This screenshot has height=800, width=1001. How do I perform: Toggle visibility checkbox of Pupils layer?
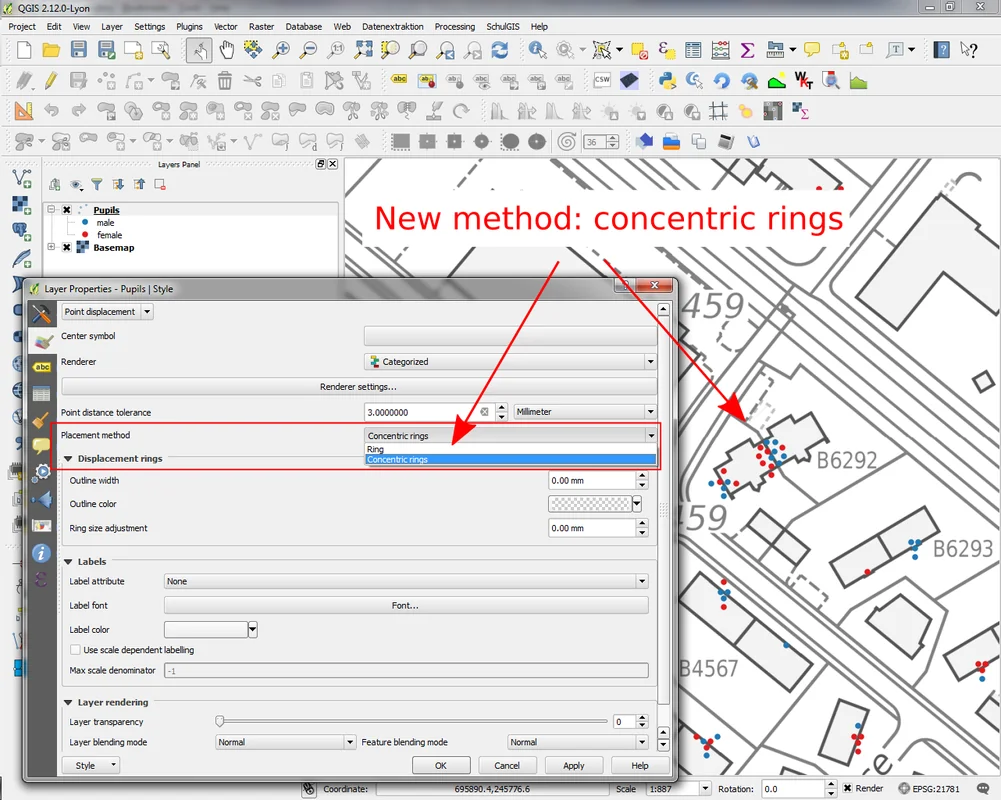[66, 210]
